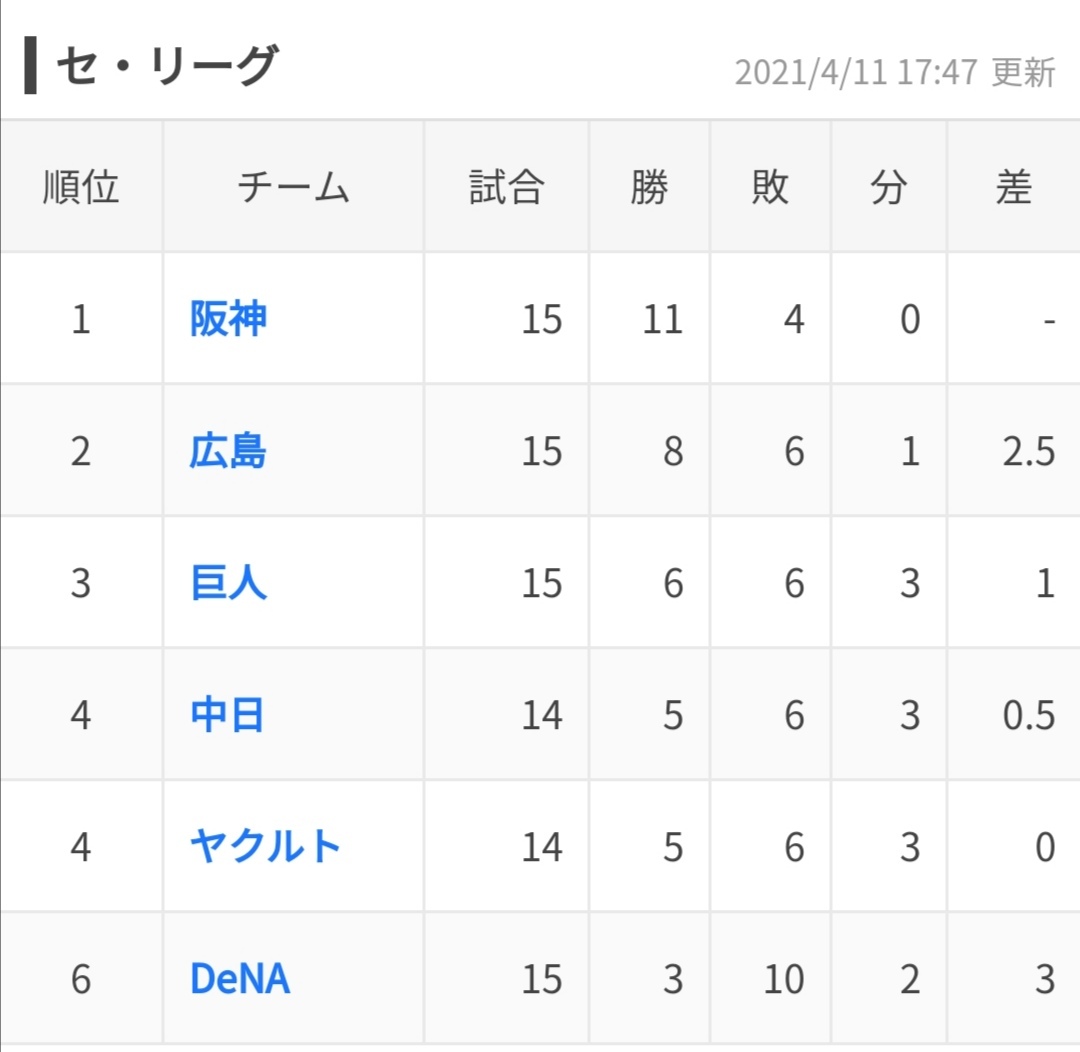Screen dimensions: 1080x1052
Task: Click the 勝 column header
Action: pyautogui.click(x=649, y=187)
